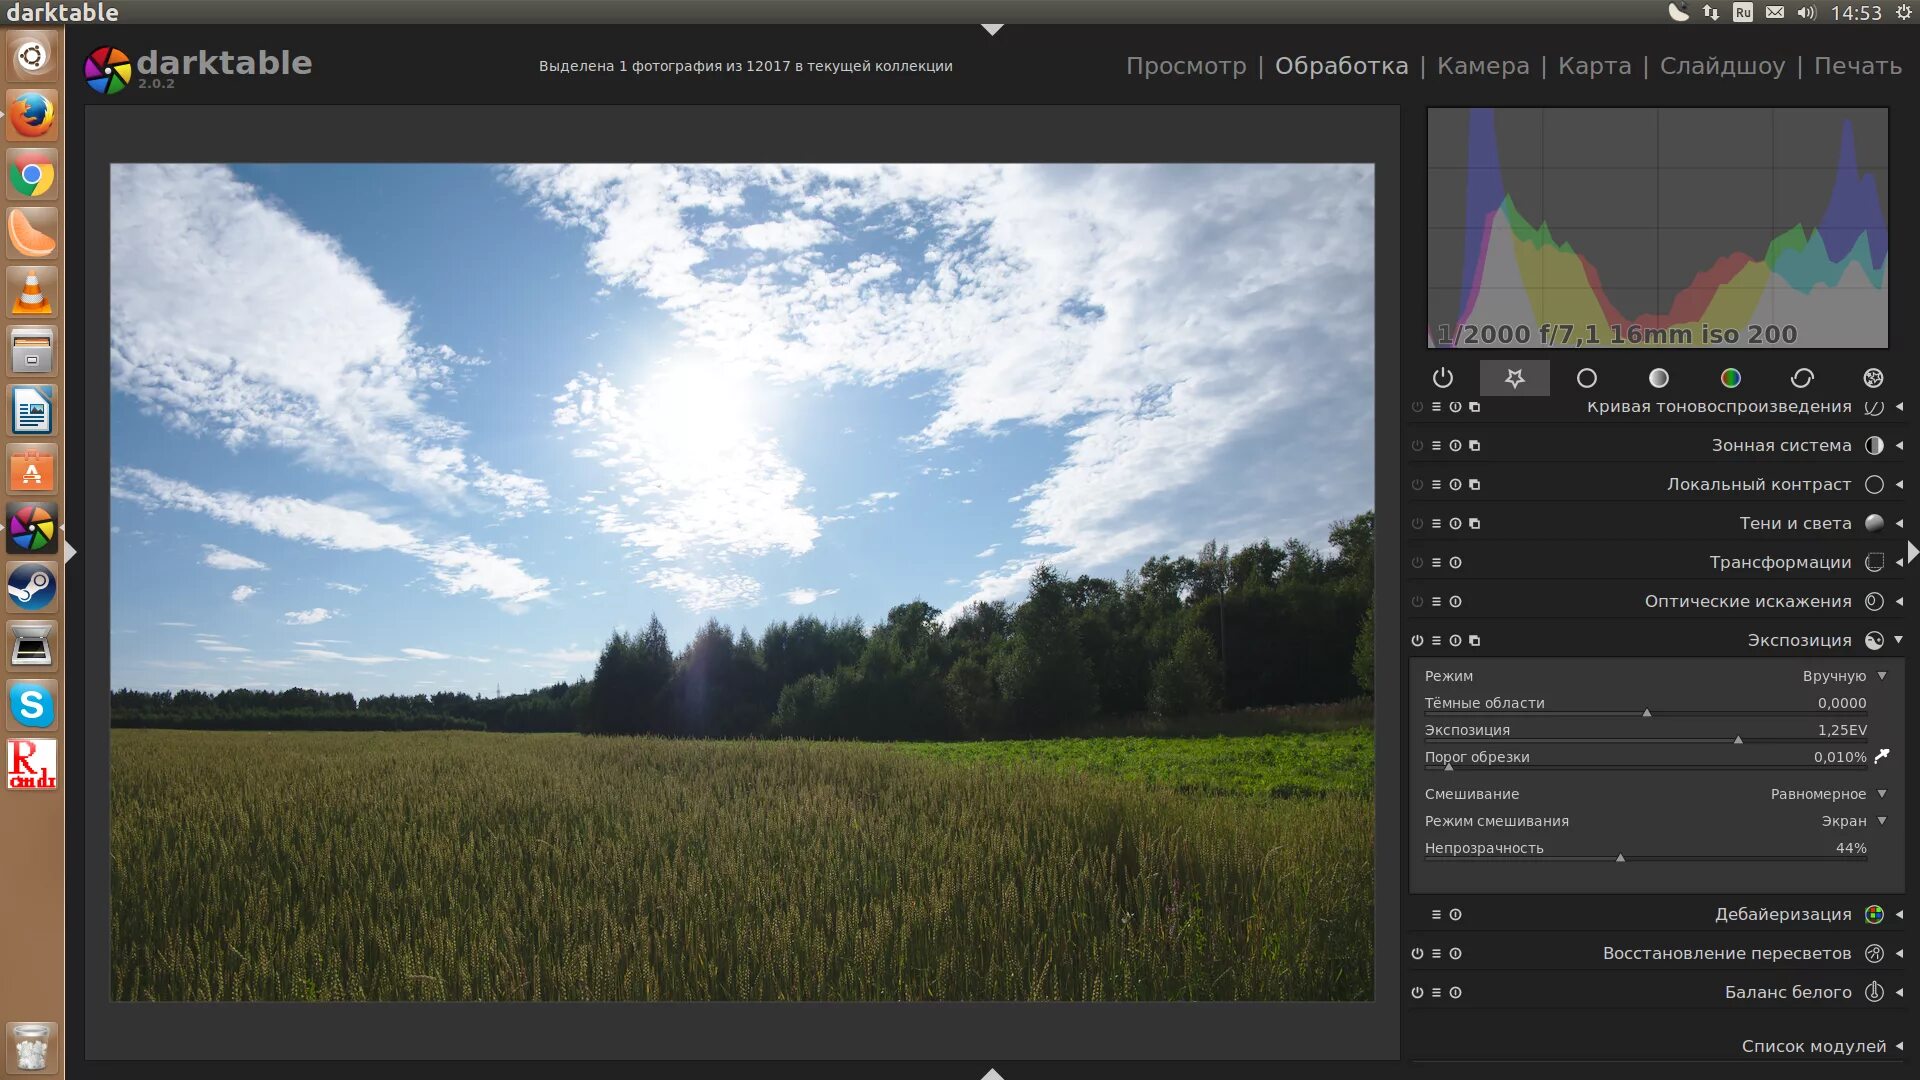Open presets menu of Локальный контраст module
1920x1080 pixels.
coord(1436,484)
